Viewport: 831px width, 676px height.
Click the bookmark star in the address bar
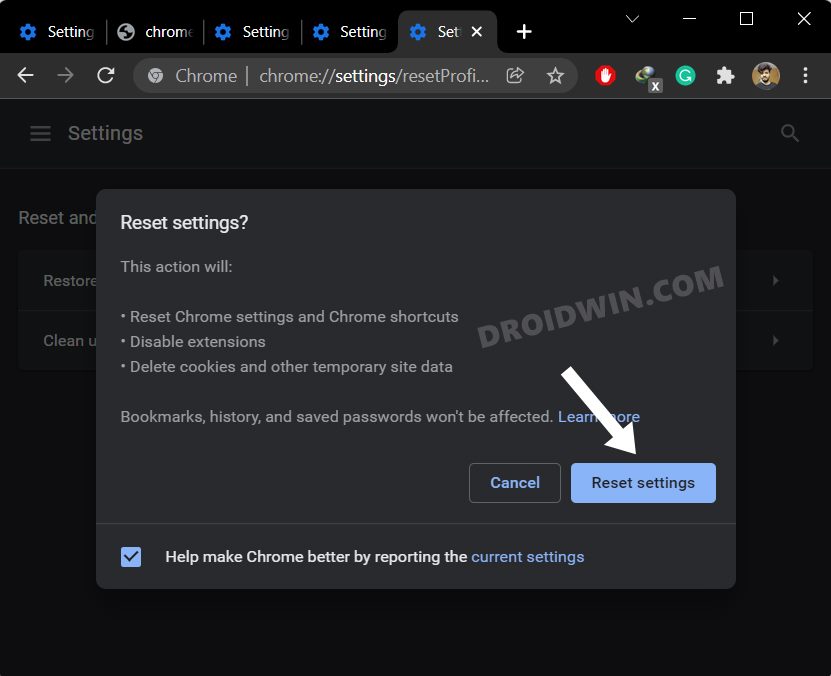point(555,75)
